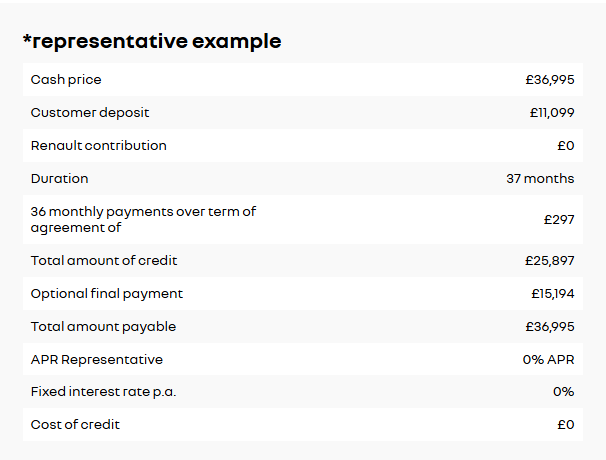The height and width of the screenshot is (460, 606).
Task: Select the Cash price label
Action: (66, 80)
